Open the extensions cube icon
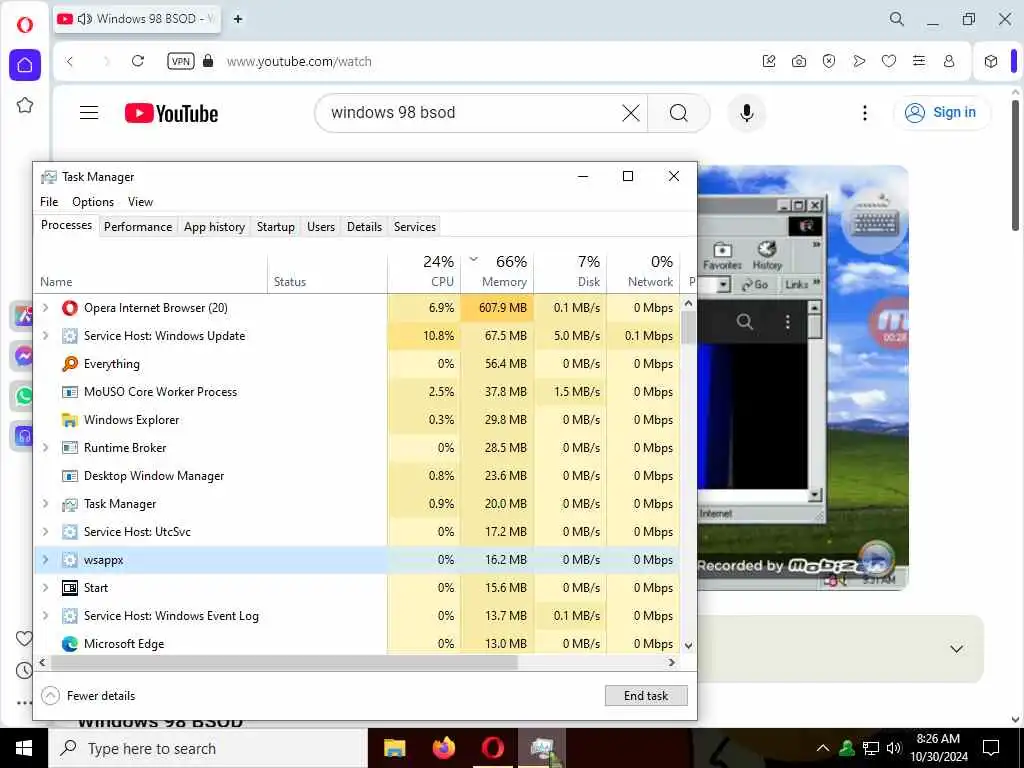Viewport: 1024px width, 768px height. point(991,61)
